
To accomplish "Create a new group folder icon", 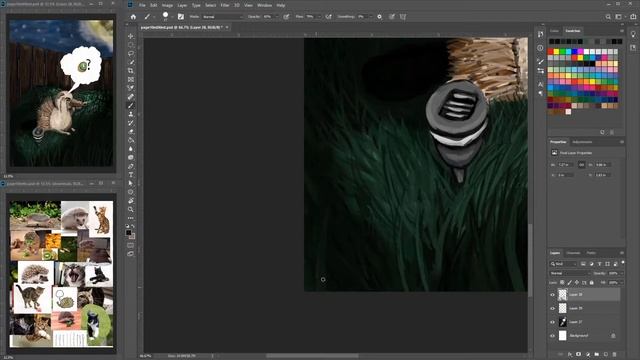I will [597, 354].
